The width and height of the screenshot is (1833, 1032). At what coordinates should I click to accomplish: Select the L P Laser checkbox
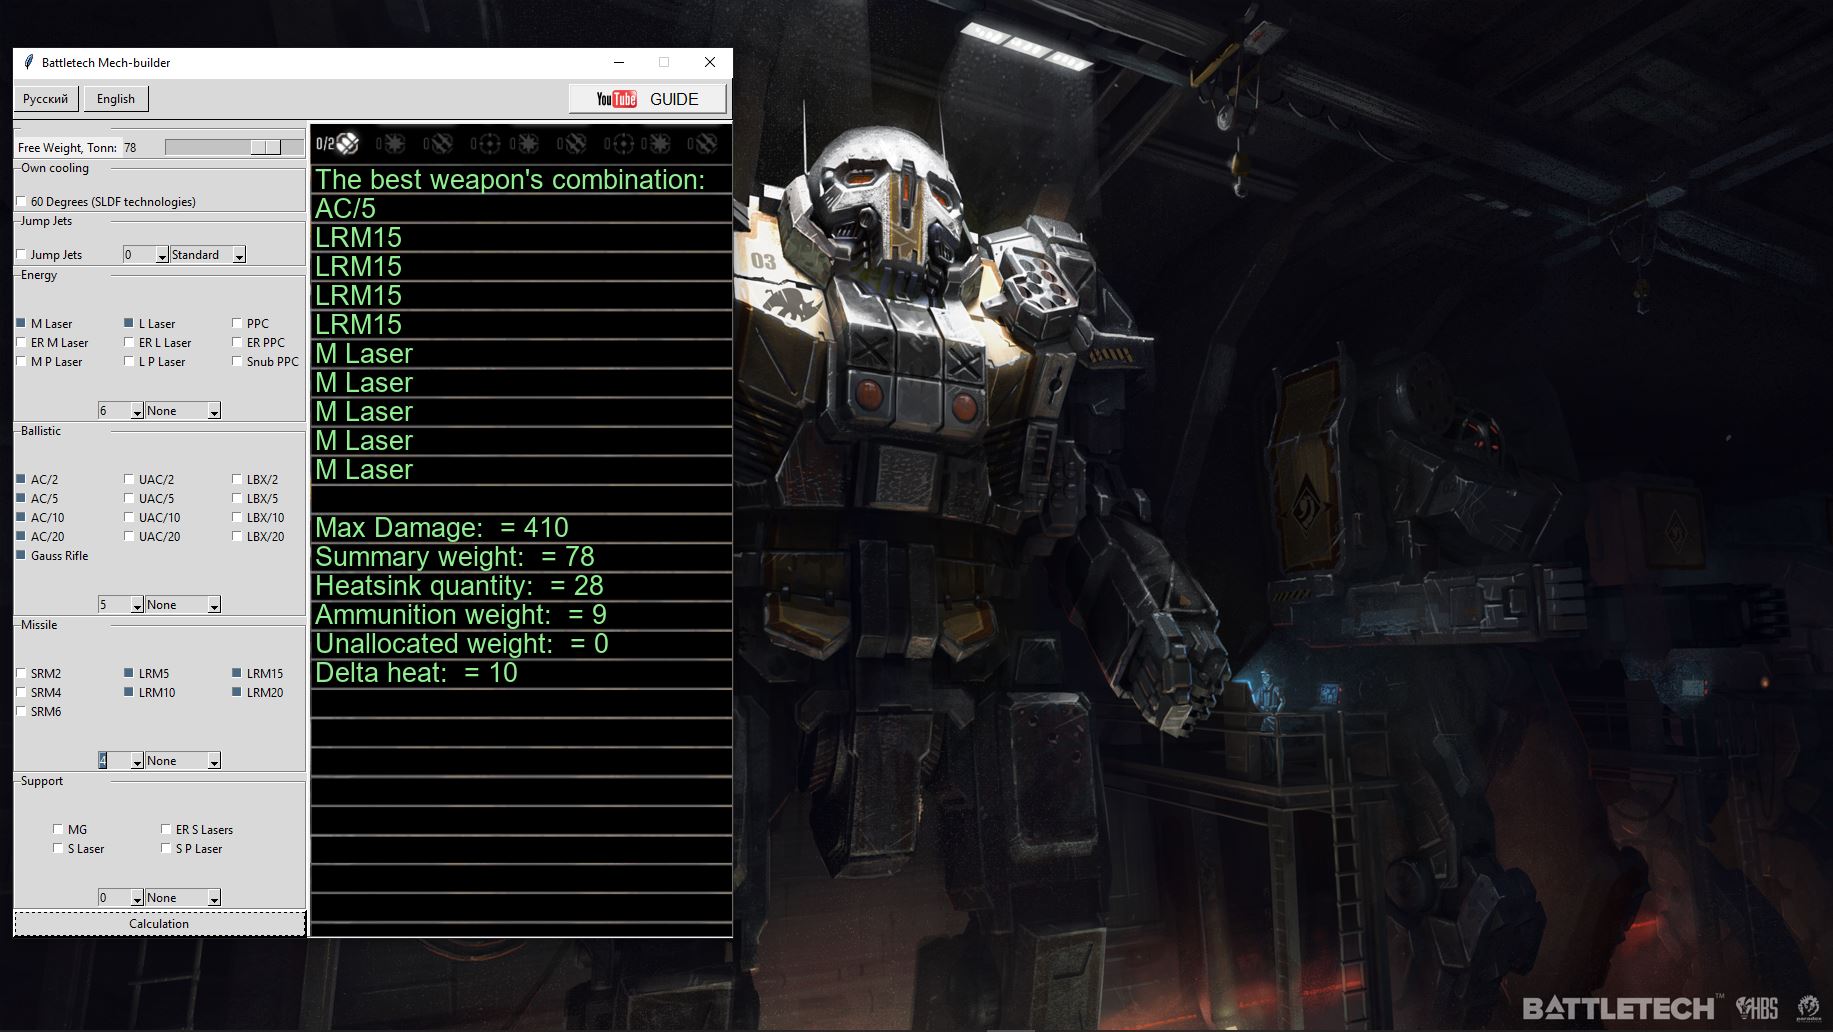(129, 362)
